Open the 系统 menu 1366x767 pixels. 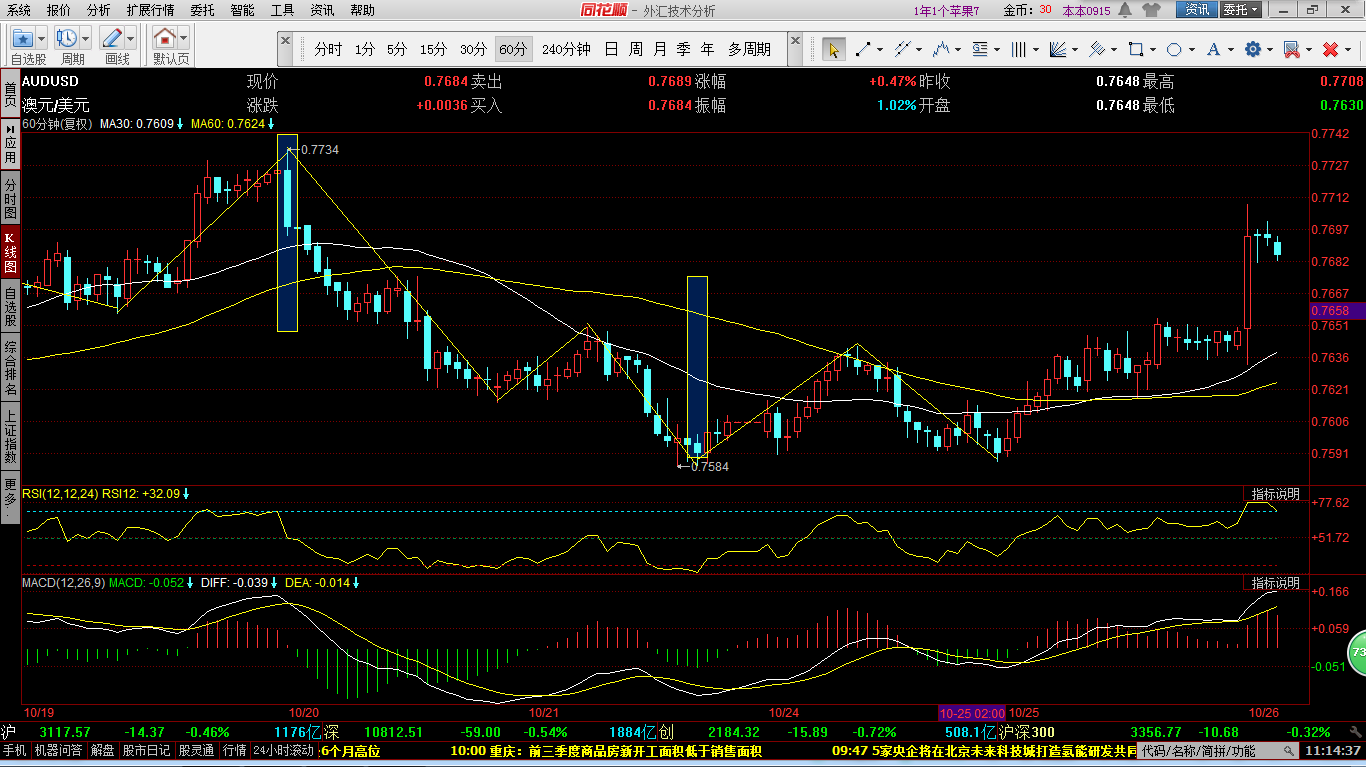tap(18, 10)
